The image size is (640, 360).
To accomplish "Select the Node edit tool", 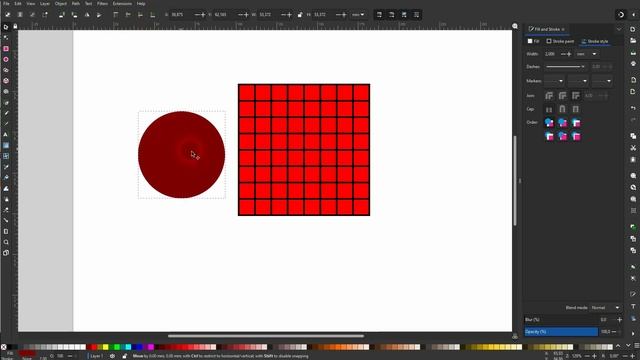I will point(6,38).
